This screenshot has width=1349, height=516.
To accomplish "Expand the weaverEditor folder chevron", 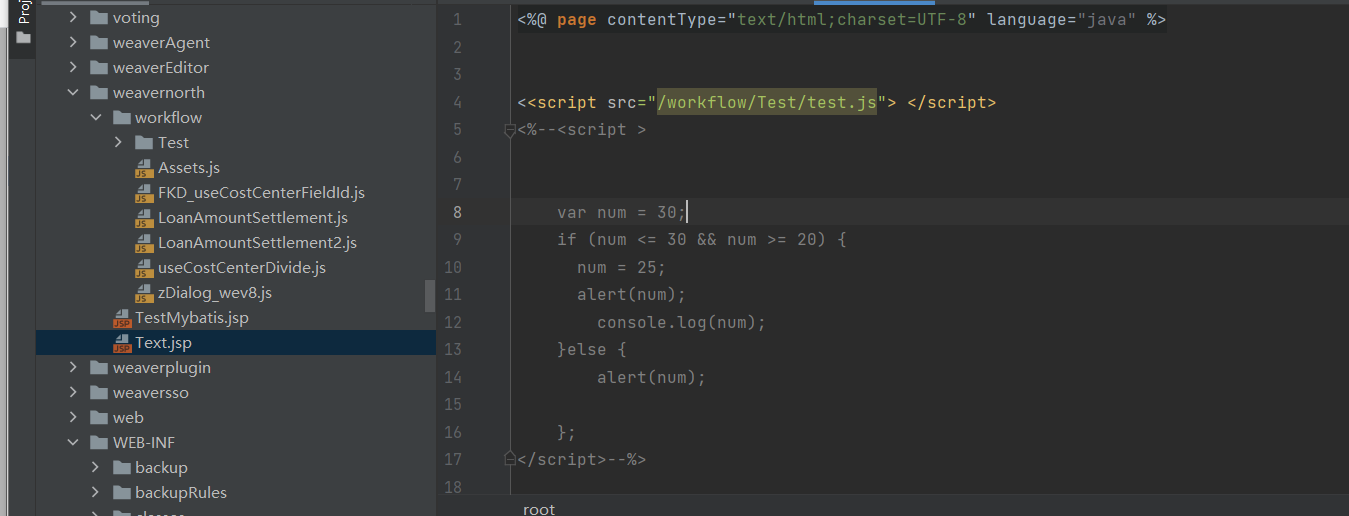I will 73,68.
